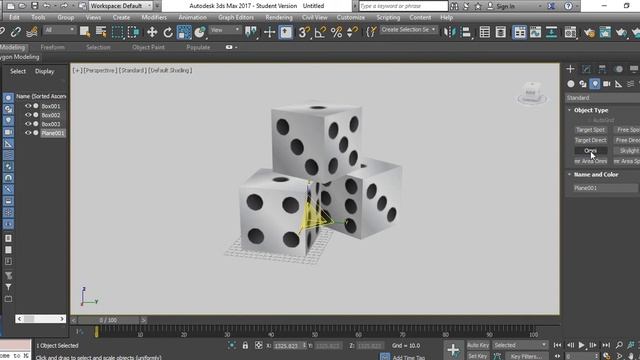
Task: Click the scene explorer horizontal scrollbar
Action: [40, 319]
